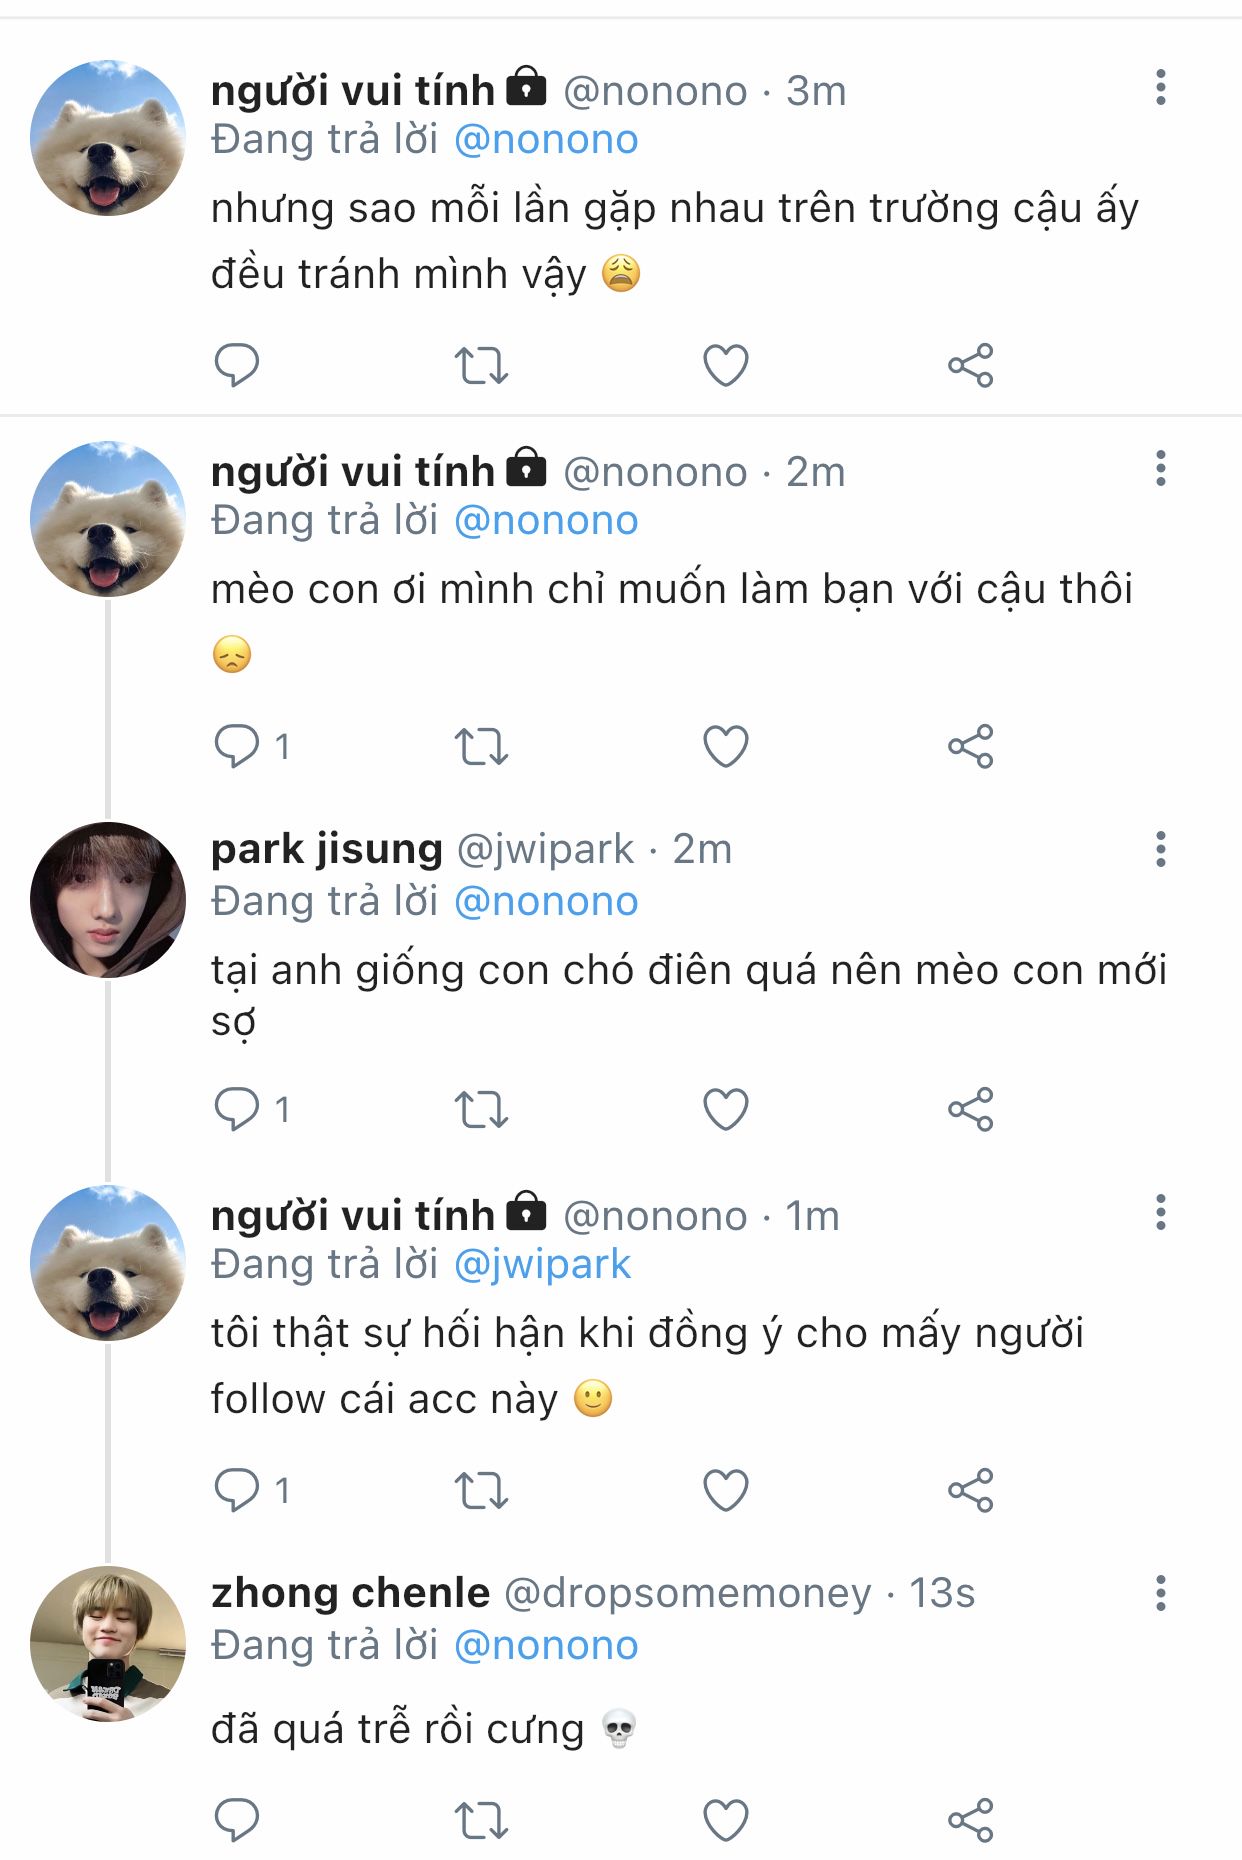Like the 'tôi thật sự hối hận' tweet

click(726, 1490)
